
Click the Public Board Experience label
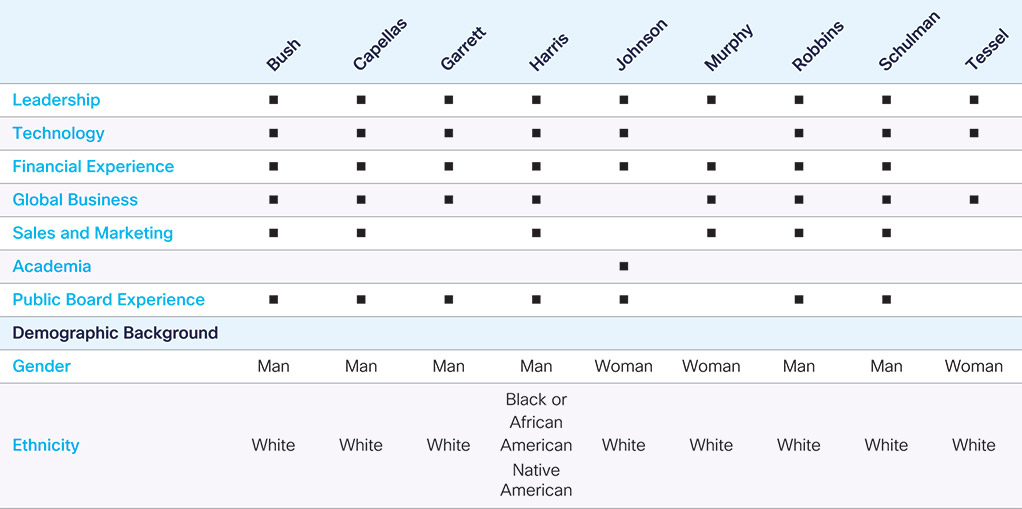point(109,300)
